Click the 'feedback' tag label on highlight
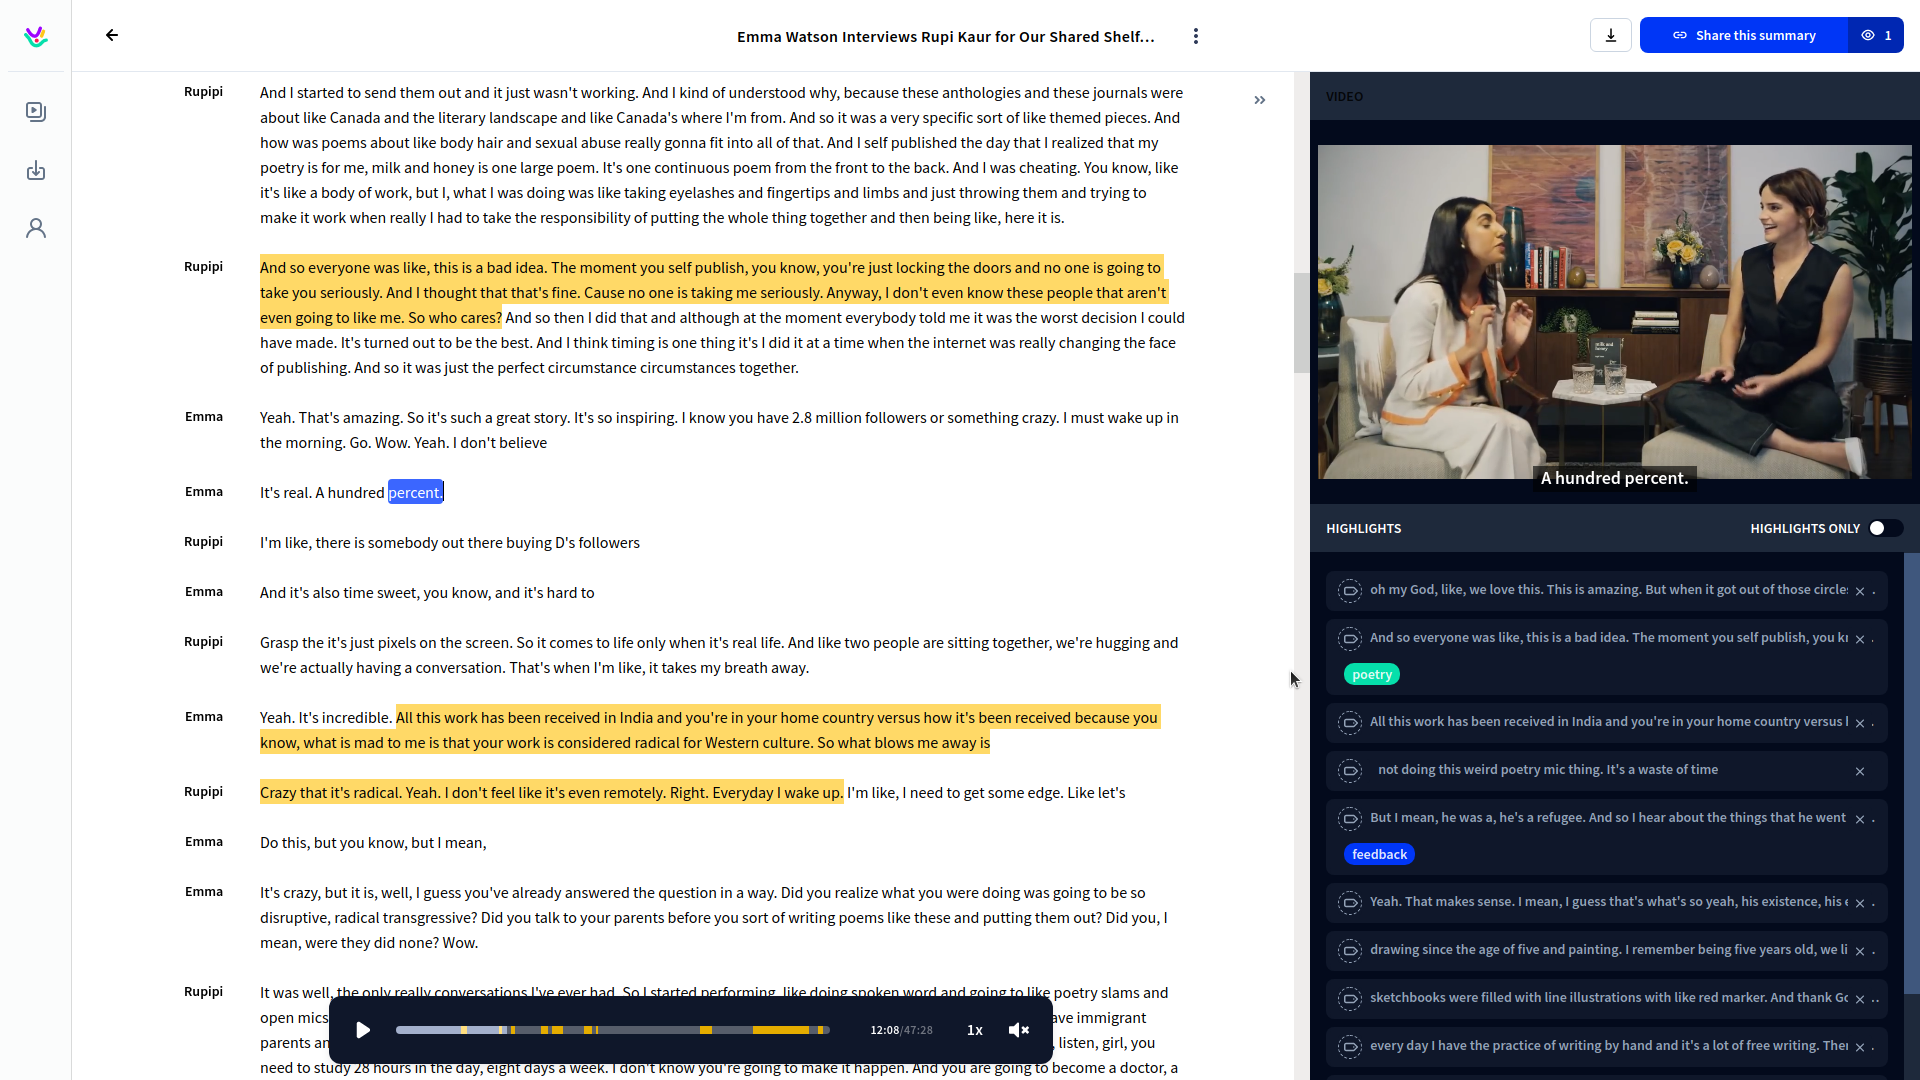This screenshot has width=1920, height=1080. click(x=1379, y=853)
